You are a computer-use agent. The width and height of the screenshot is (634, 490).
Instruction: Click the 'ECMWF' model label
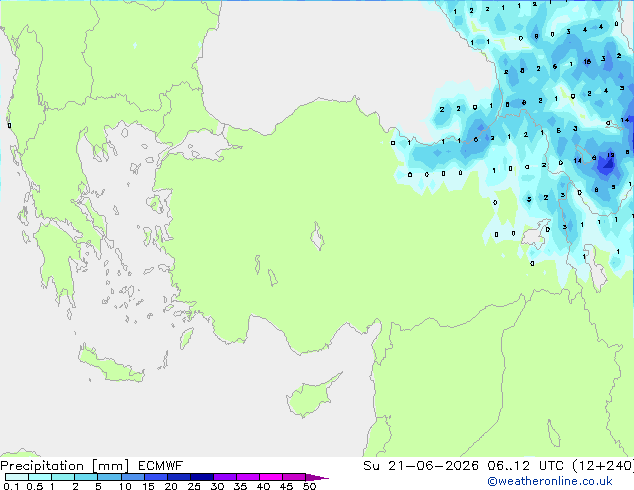coord(161,466)
